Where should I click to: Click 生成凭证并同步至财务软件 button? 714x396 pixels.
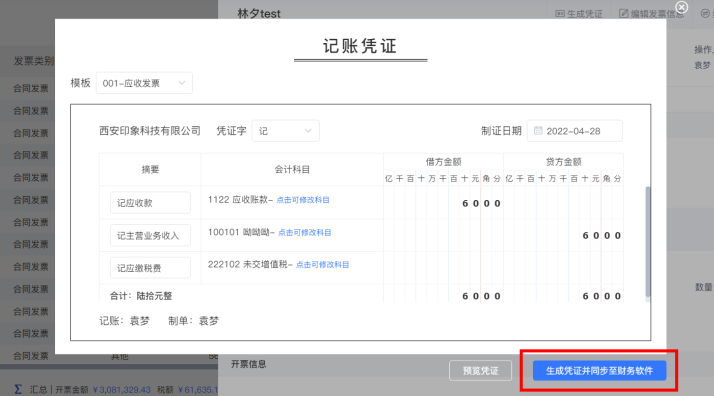click(599, 371)
